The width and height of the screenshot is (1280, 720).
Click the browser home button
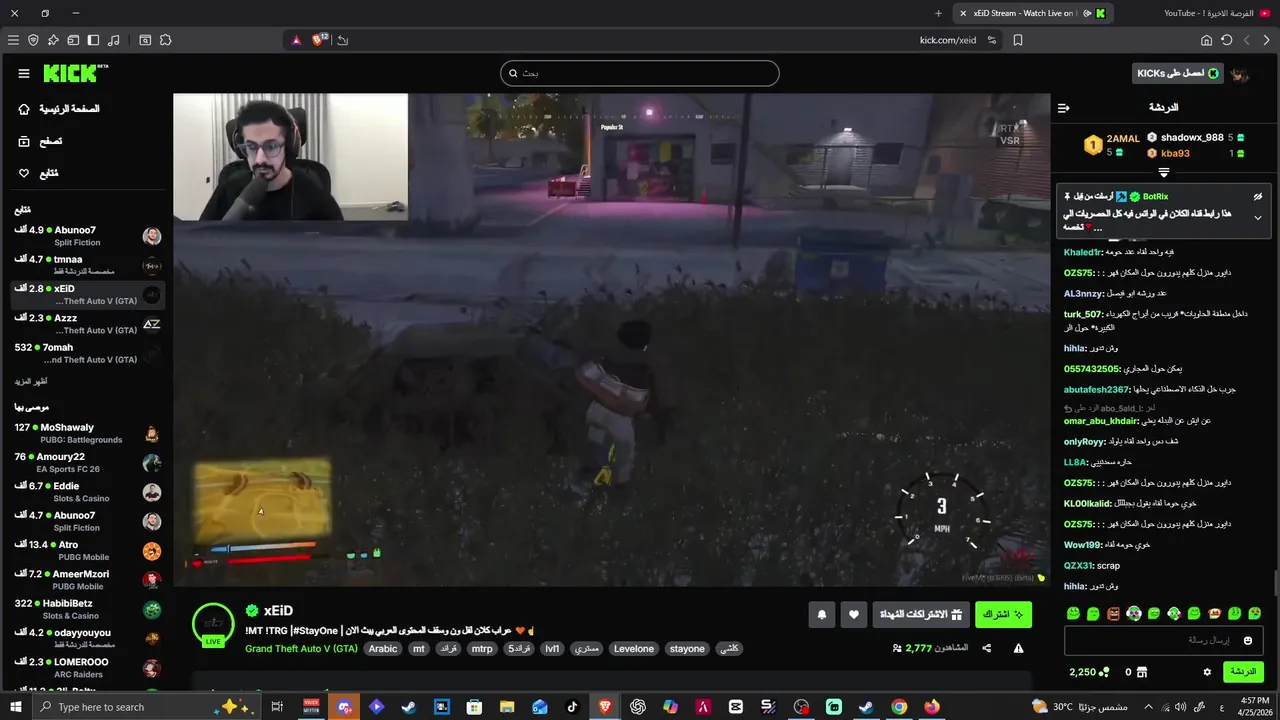(1206, 40)
